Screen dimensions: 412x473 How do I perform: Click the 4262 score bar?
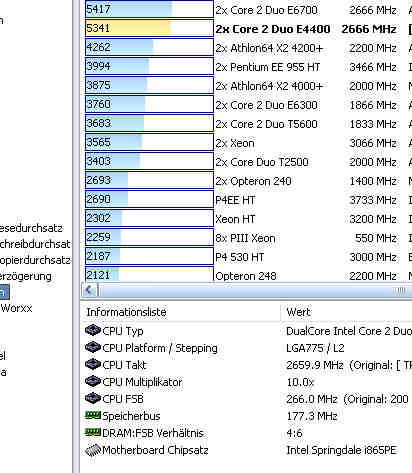149,47
